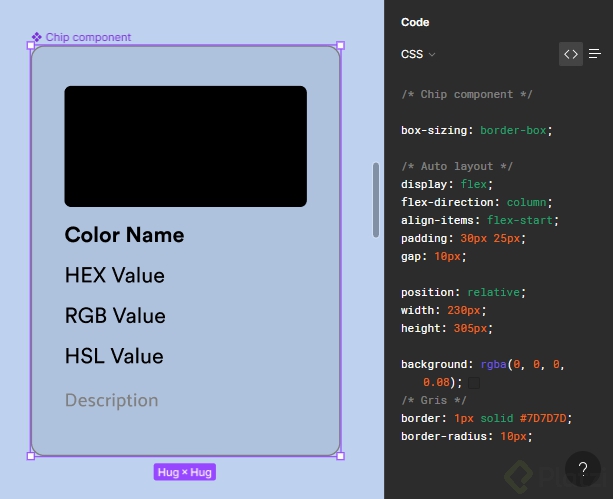Screen dimensions: 613x499
Task: Click the /* Chip component */ code comment
Action: [467, 94]
